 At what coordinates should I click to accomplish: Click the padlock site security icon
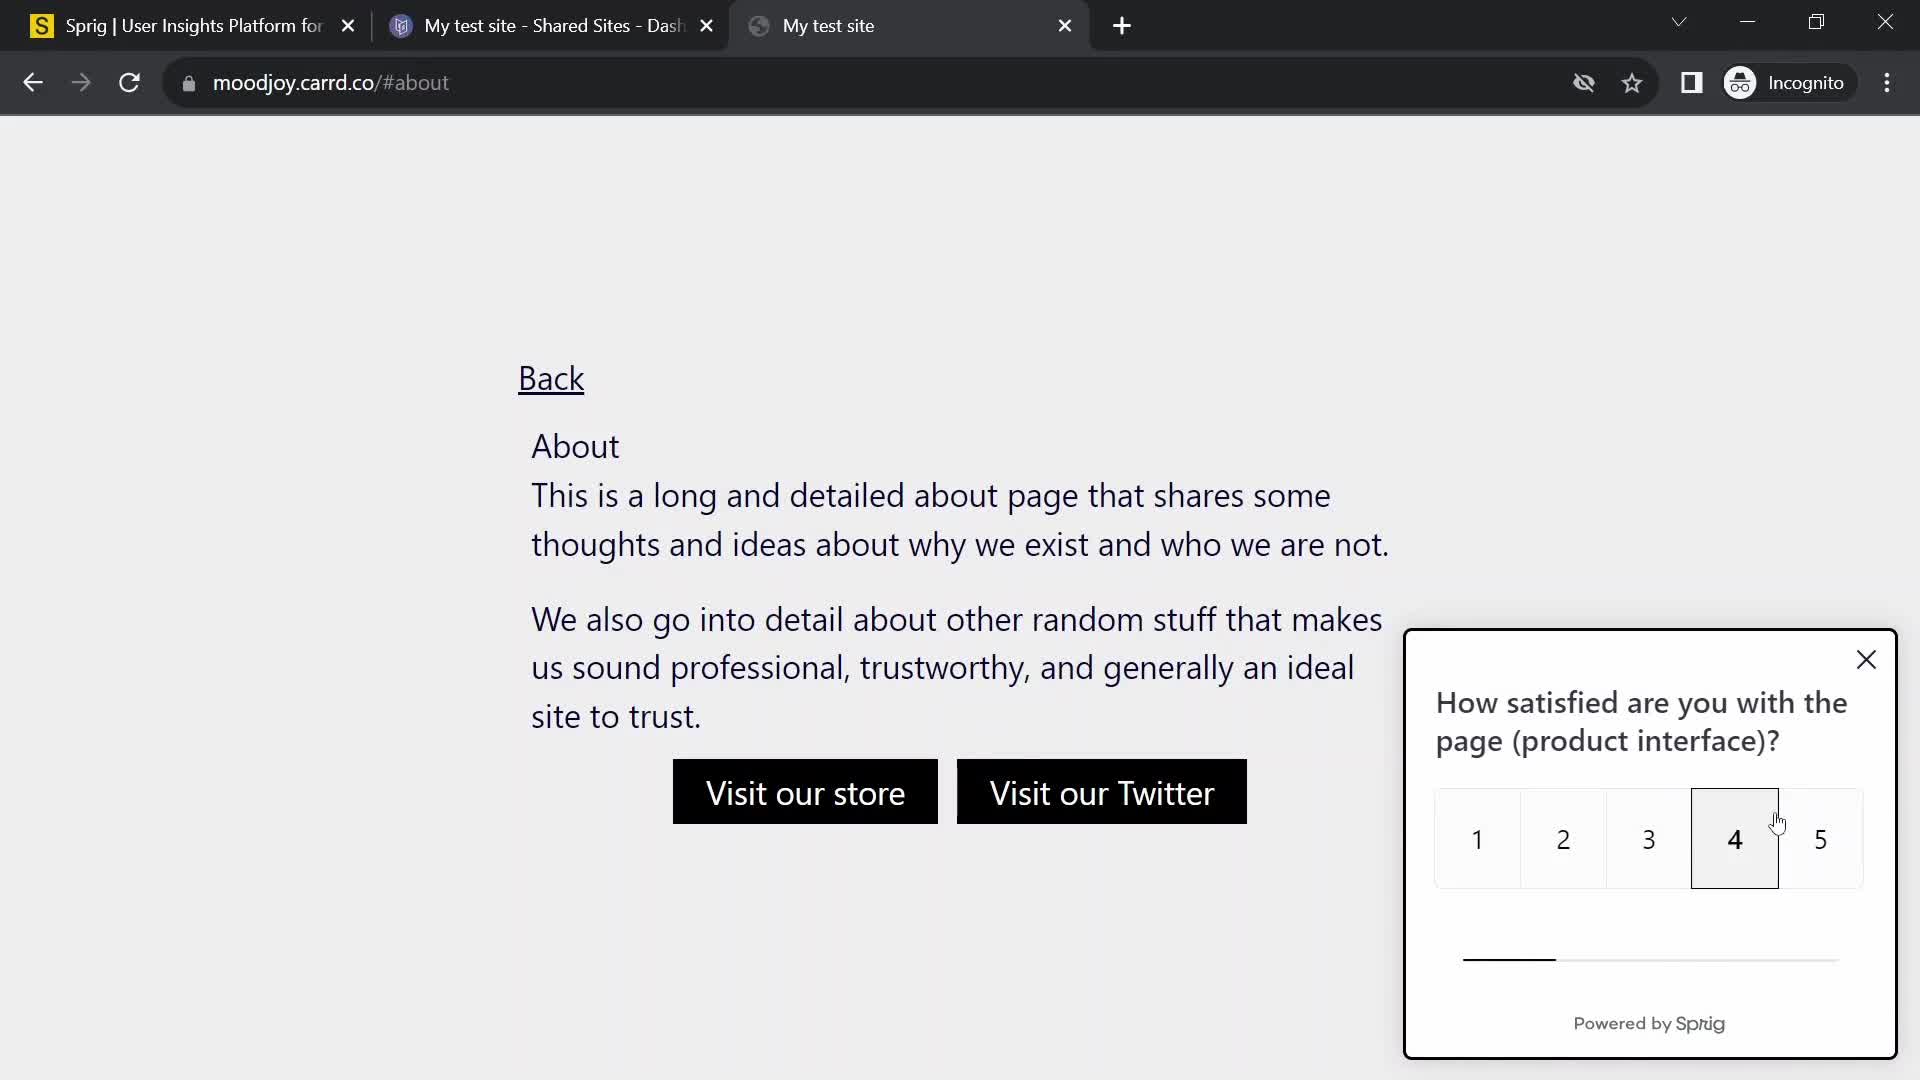point(187,83)
